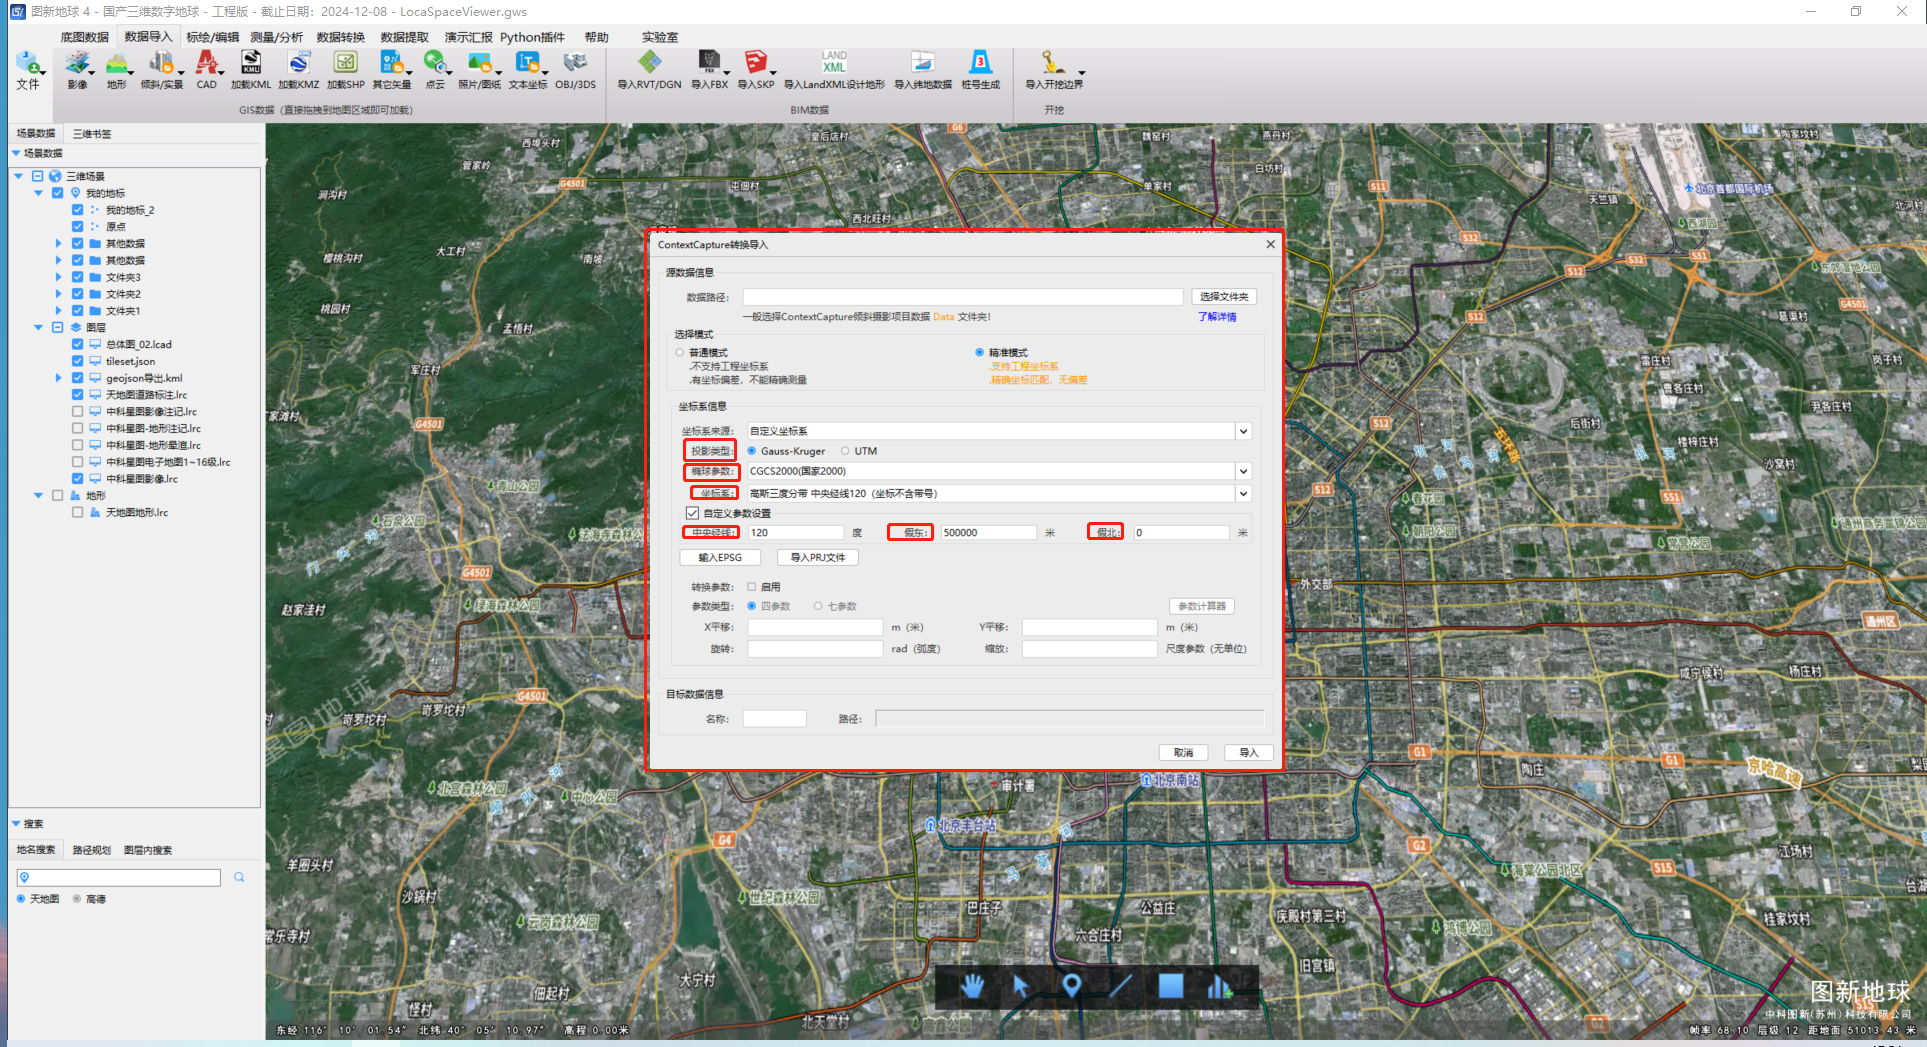The width and height of the screenshot is (1927, 1047).
Task: Click the 中央经线 value field
Action: point(796,533)
